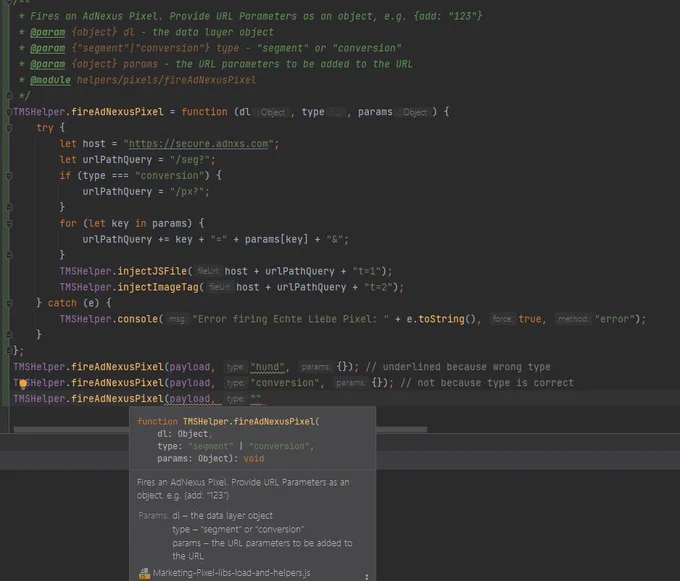Click the comment '// not because type is correct'
This screenshot has width=680, height=581.
click(487, 383)
